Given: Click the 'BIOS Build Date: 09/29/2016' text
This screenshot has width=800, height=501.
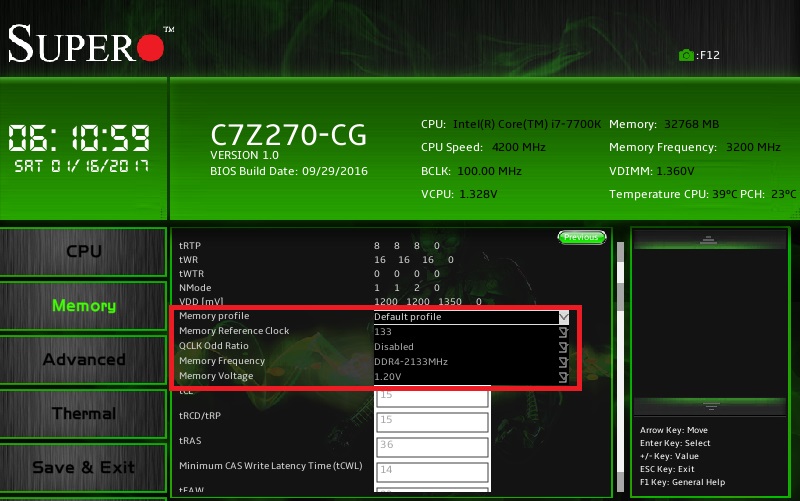Looking at the screenshot, I should coord(289,171).
